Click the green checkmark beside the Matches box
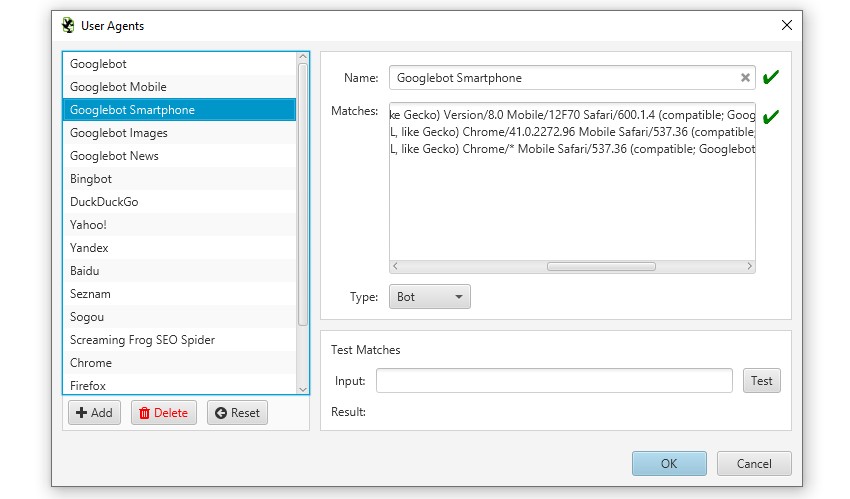 click(x=770, y=116)
